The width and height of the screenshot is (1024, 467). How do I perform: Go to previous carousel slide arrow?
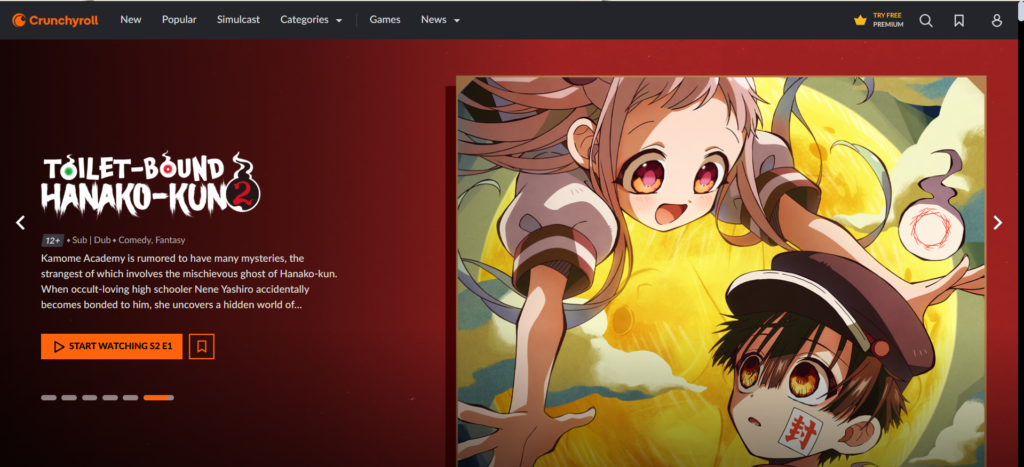pos(20,223)
